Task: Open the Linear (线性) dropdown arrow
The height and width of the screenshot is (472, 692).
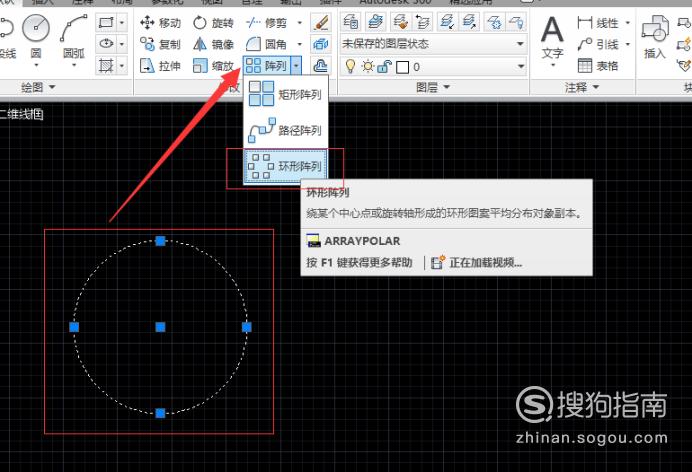Action: coord(628,22)
